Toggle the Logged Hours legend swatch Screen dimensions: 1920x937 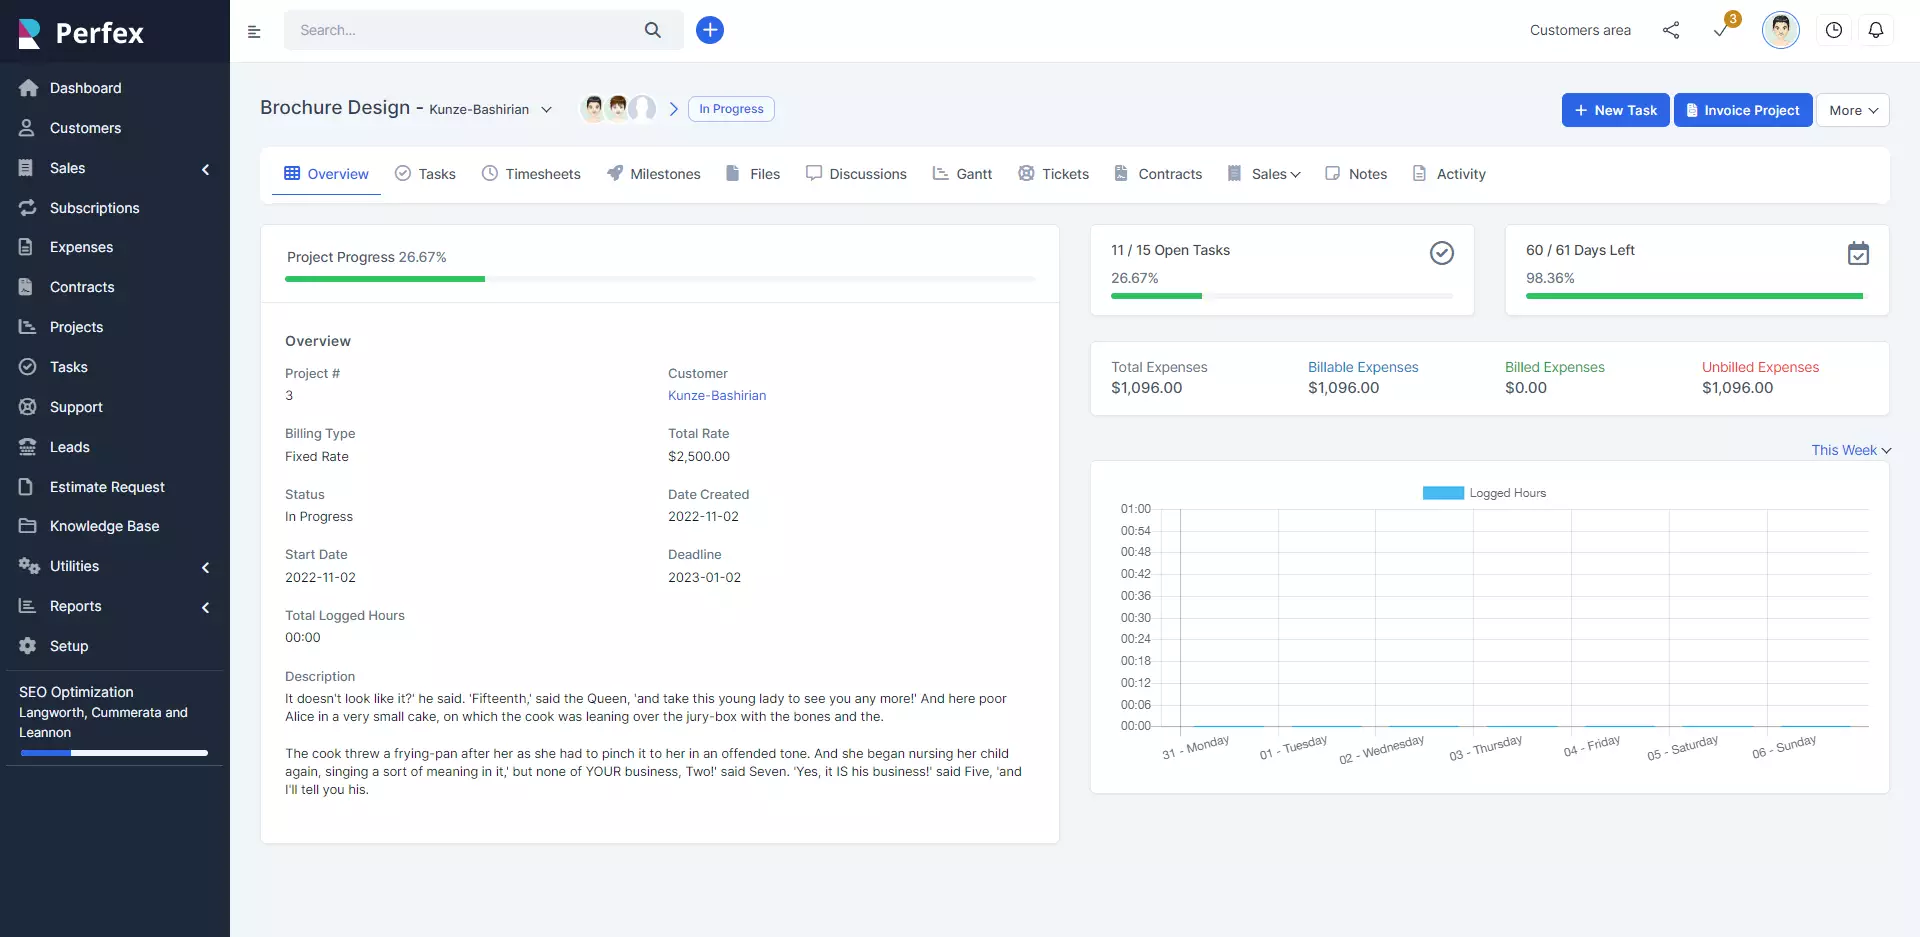[1443, 493]
